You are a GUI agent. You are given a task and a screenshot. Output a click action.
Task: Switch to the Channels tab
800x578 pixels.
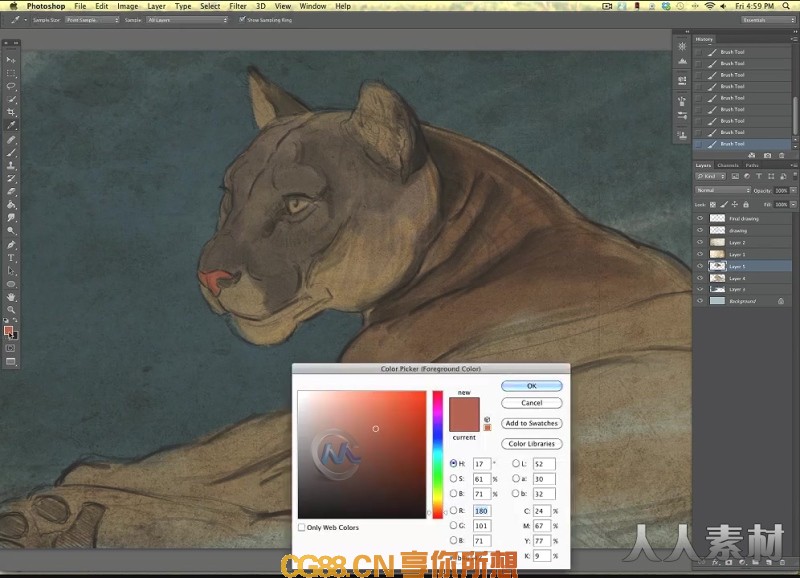click(x=728, y=165)
